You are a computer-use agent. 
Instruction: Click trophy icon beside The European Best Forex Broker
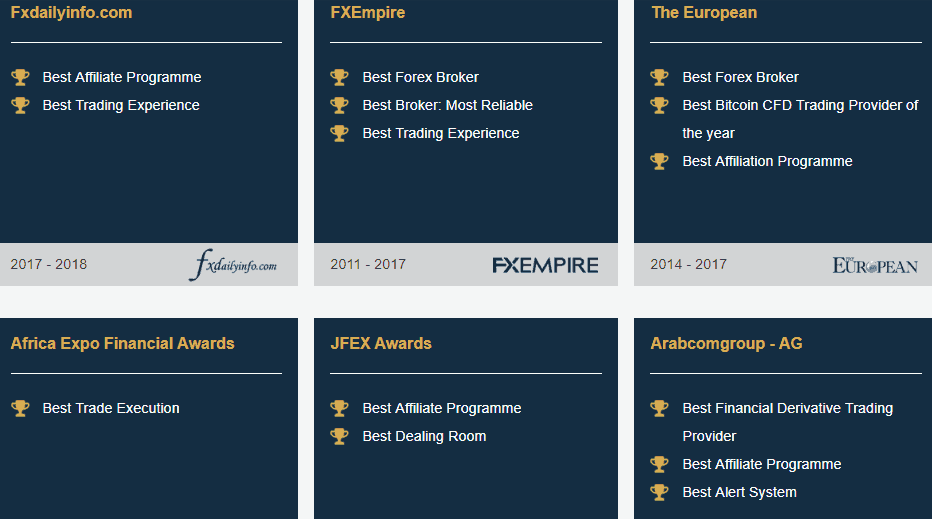pos(659,77)
